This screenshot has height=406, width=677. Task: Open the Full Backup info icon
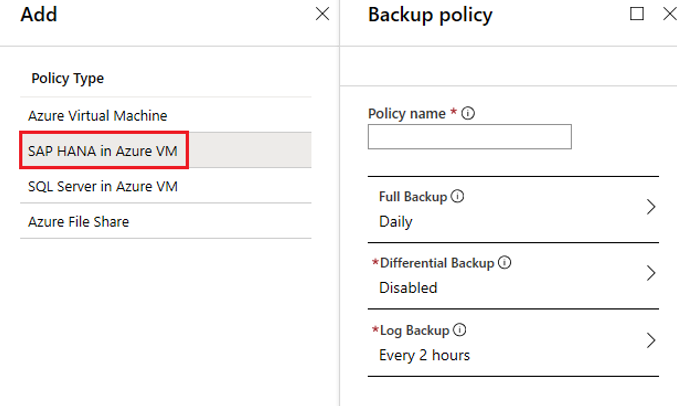458,197
